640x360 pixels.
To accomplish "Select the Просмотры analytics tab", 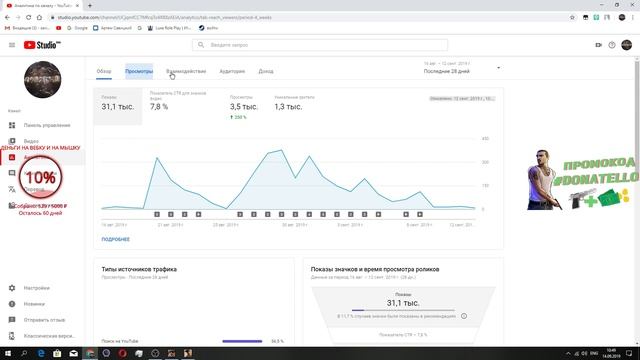I will pyautogui.click(x=139, y=71).
